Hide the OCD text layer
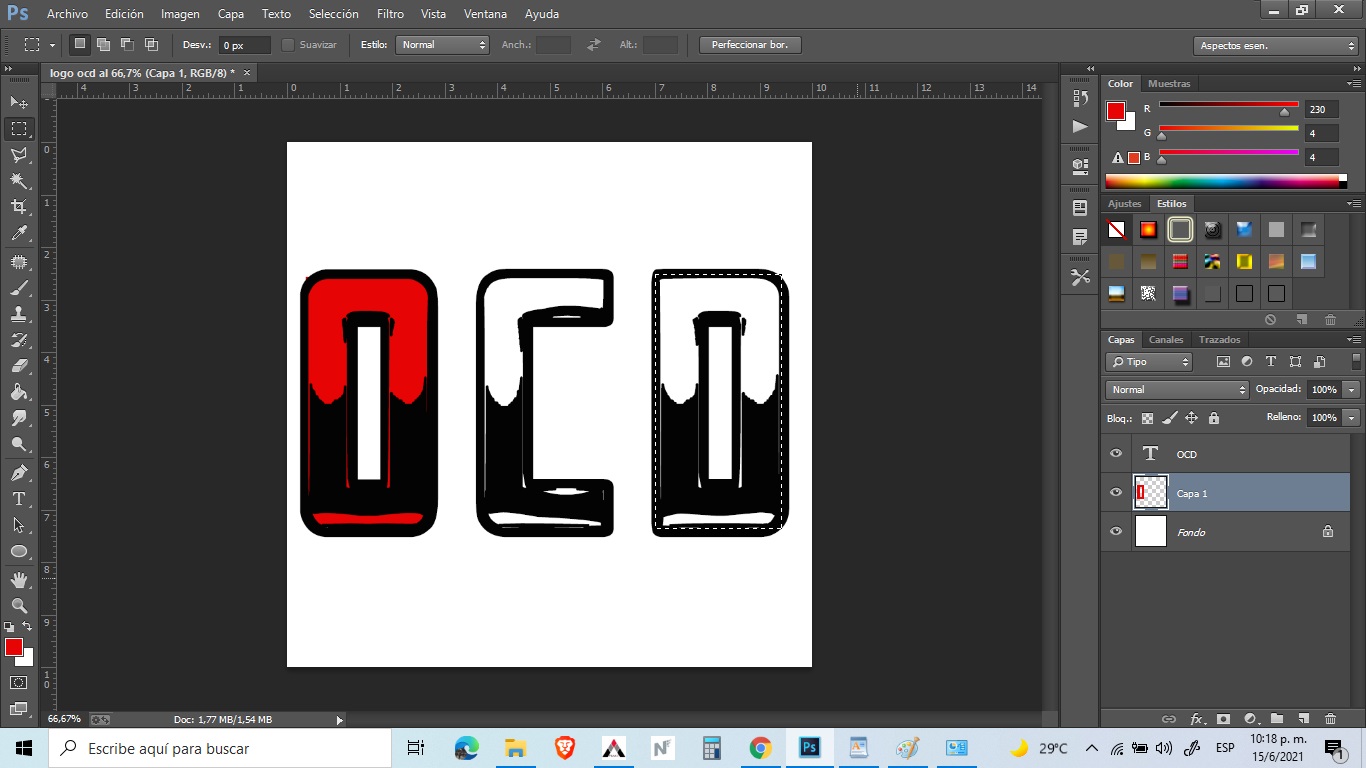1366x768 pixels. pos(1116,454)
